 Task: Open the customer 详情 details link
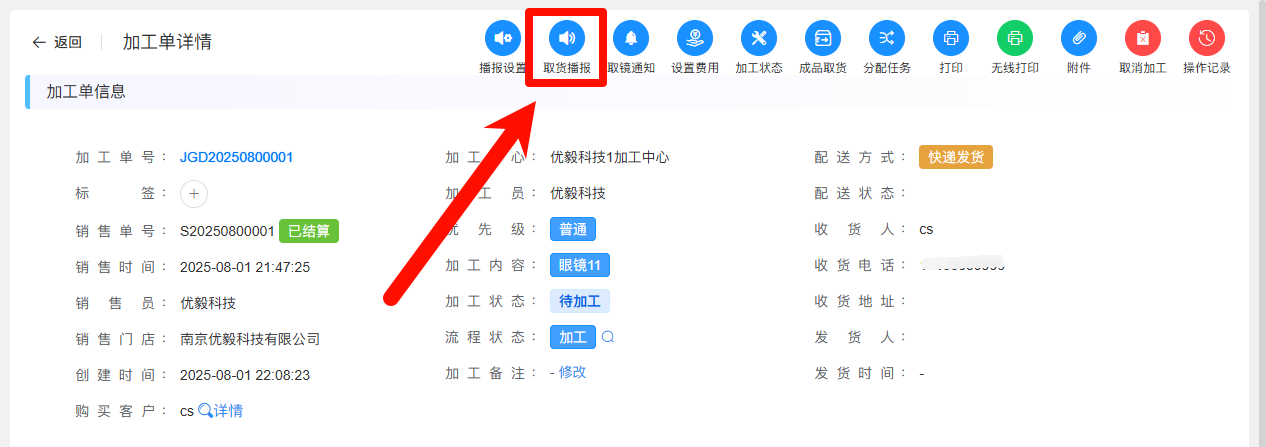(221, 411)
